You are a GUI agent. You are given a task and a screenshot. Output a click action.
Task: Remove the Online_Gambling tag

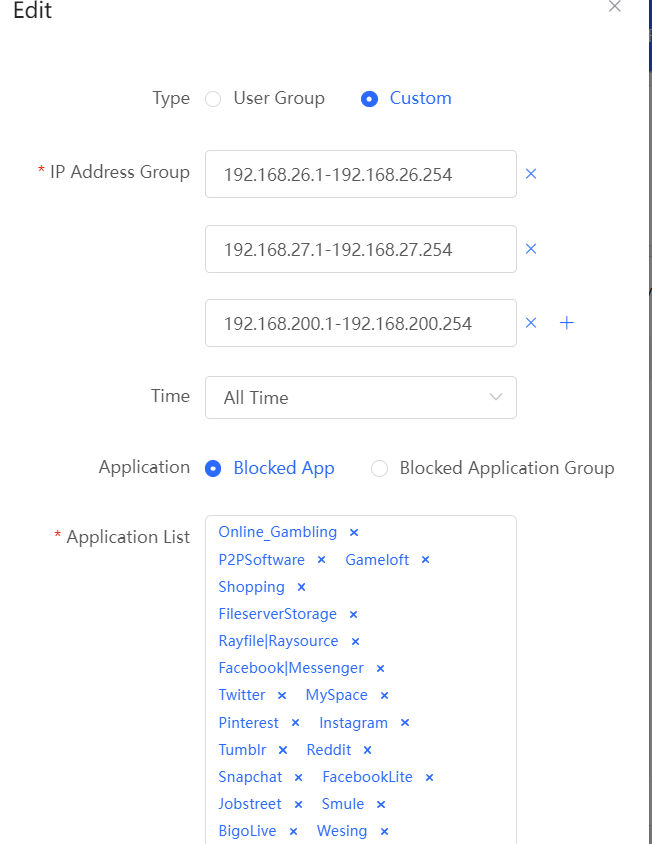354,532
